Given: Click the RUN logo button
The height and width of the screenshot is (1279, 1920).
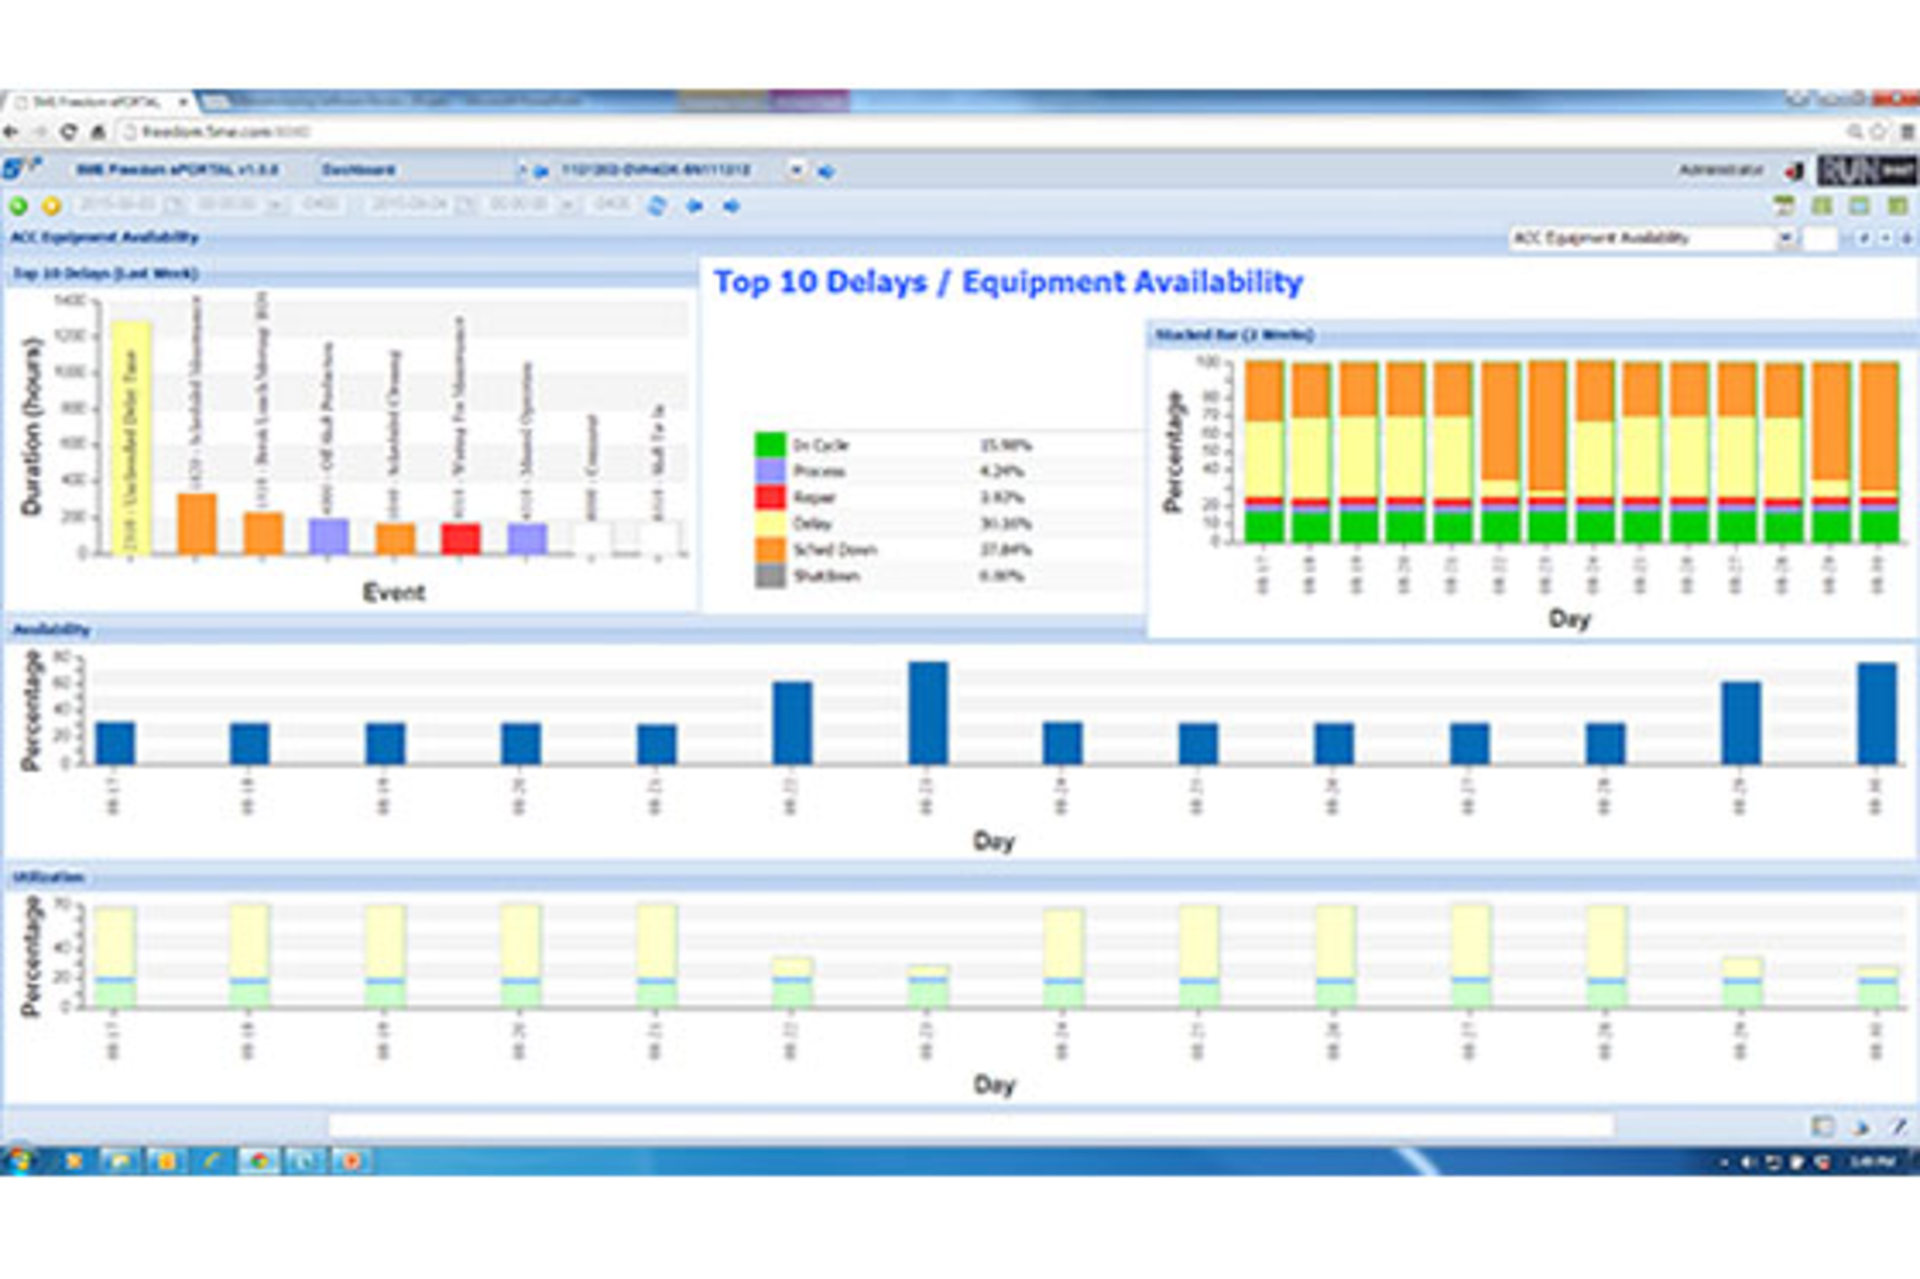Looking at the screenshot, I should coord(1866,171).
